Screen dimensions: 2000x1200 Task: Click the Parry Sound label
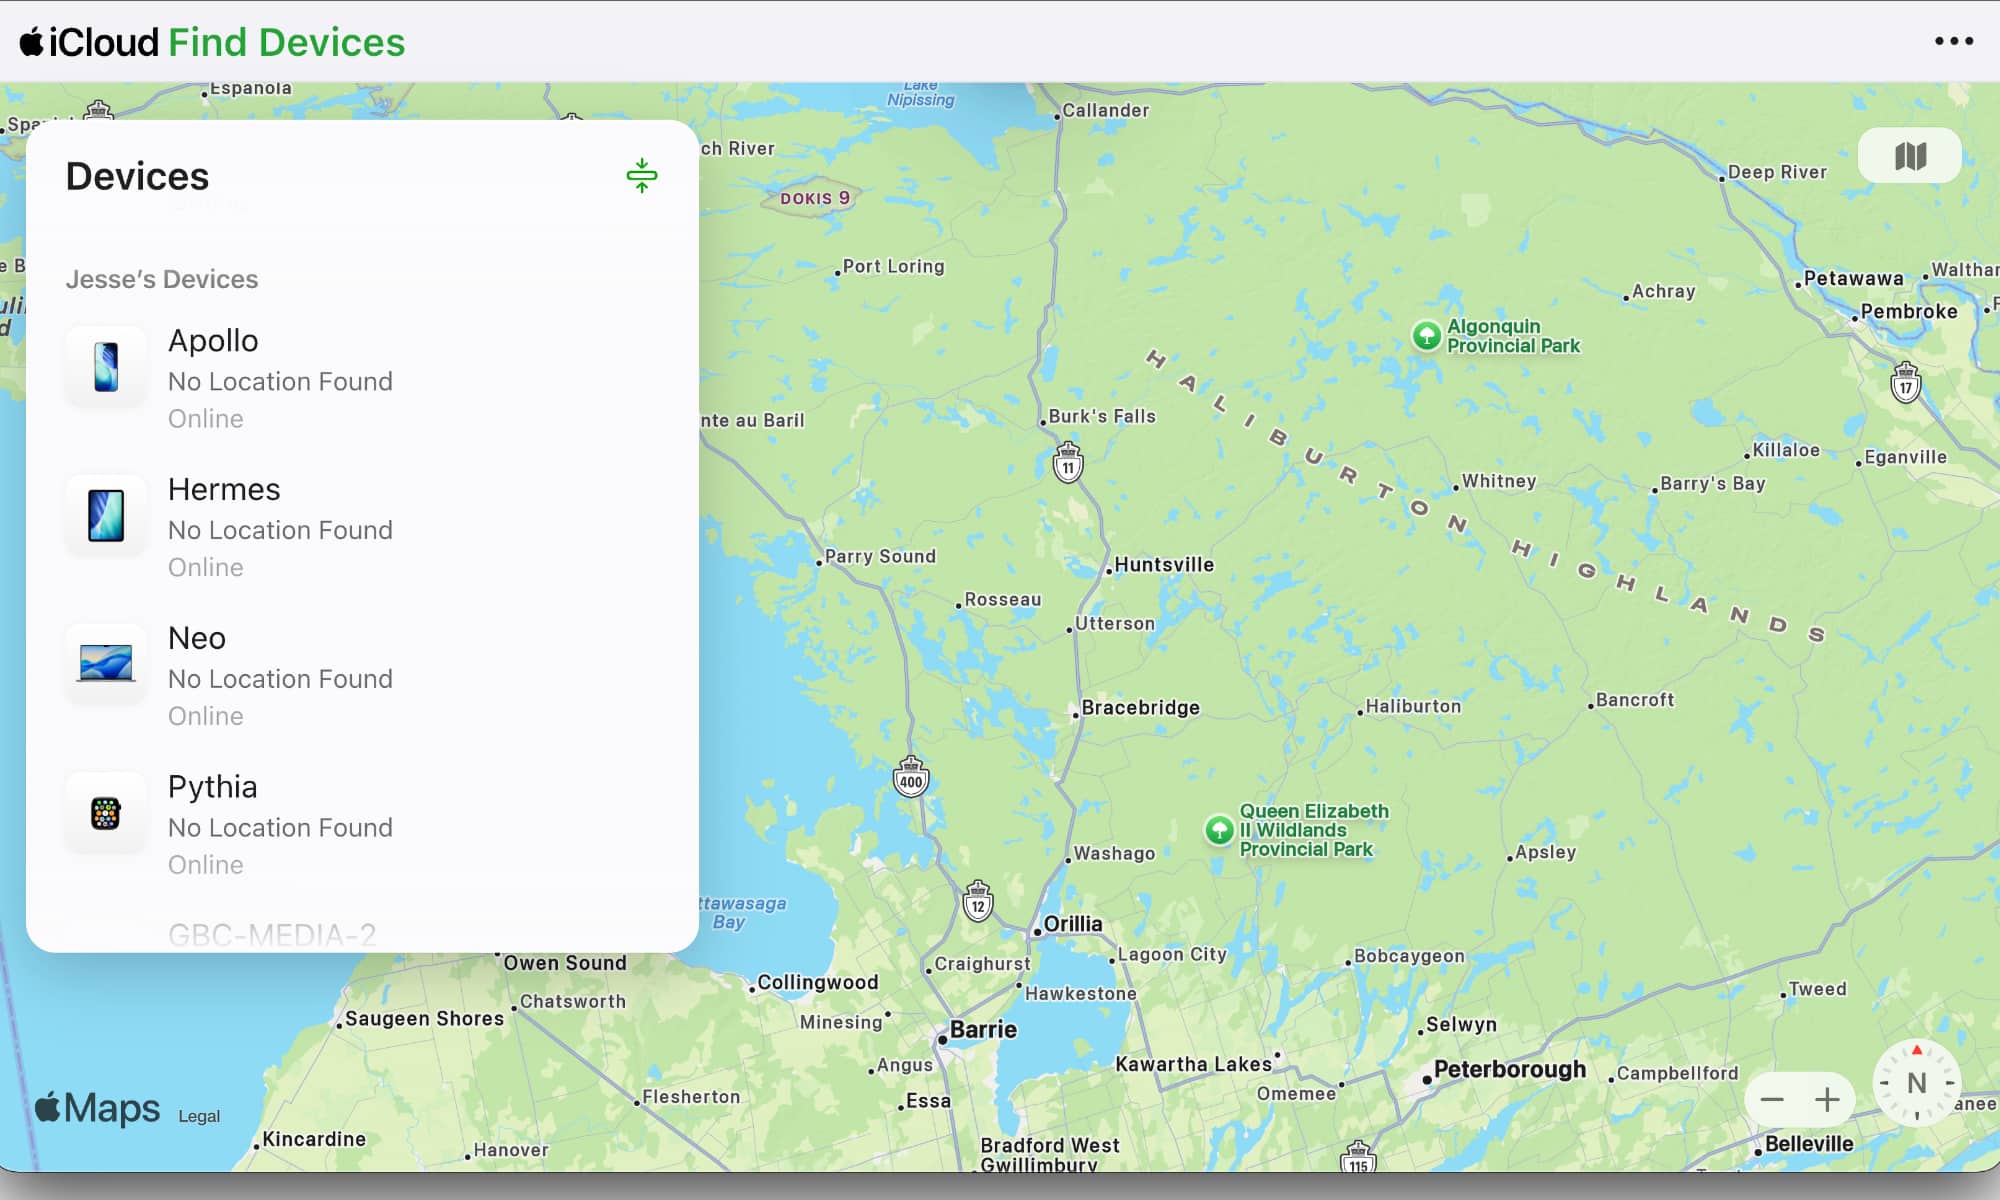[x=880, y=556]
